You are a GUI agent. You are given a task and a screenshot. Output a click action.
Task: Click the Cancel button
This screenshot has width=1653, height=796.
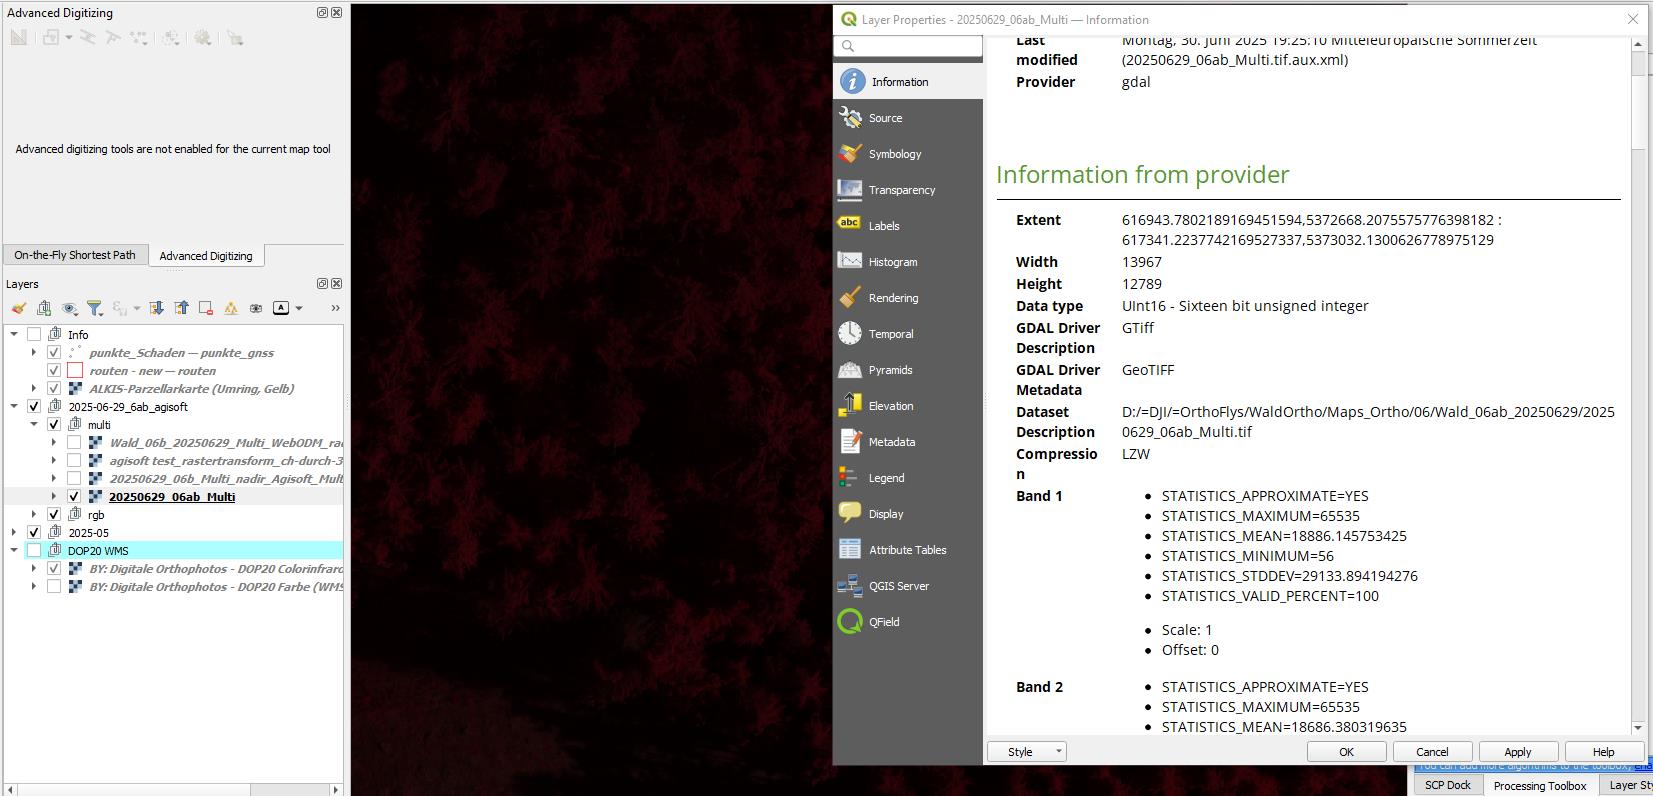tap(1431, 752)
